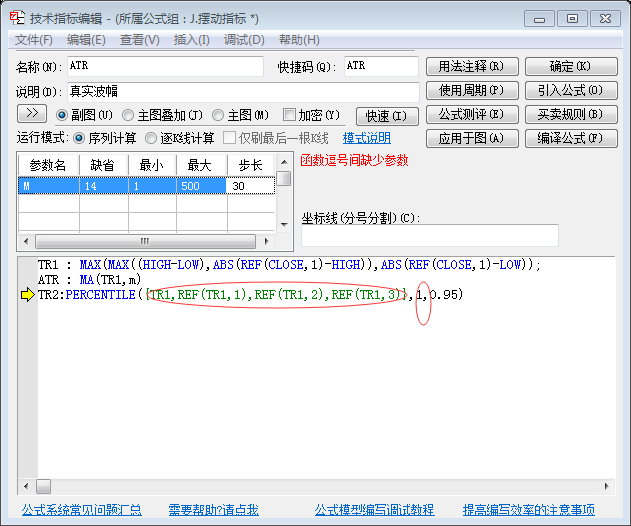Click the ATR : MA(TR1,m) line
The height and width of the screenshot is (526, 631).
pyautogui.click(x=89, y=279)
